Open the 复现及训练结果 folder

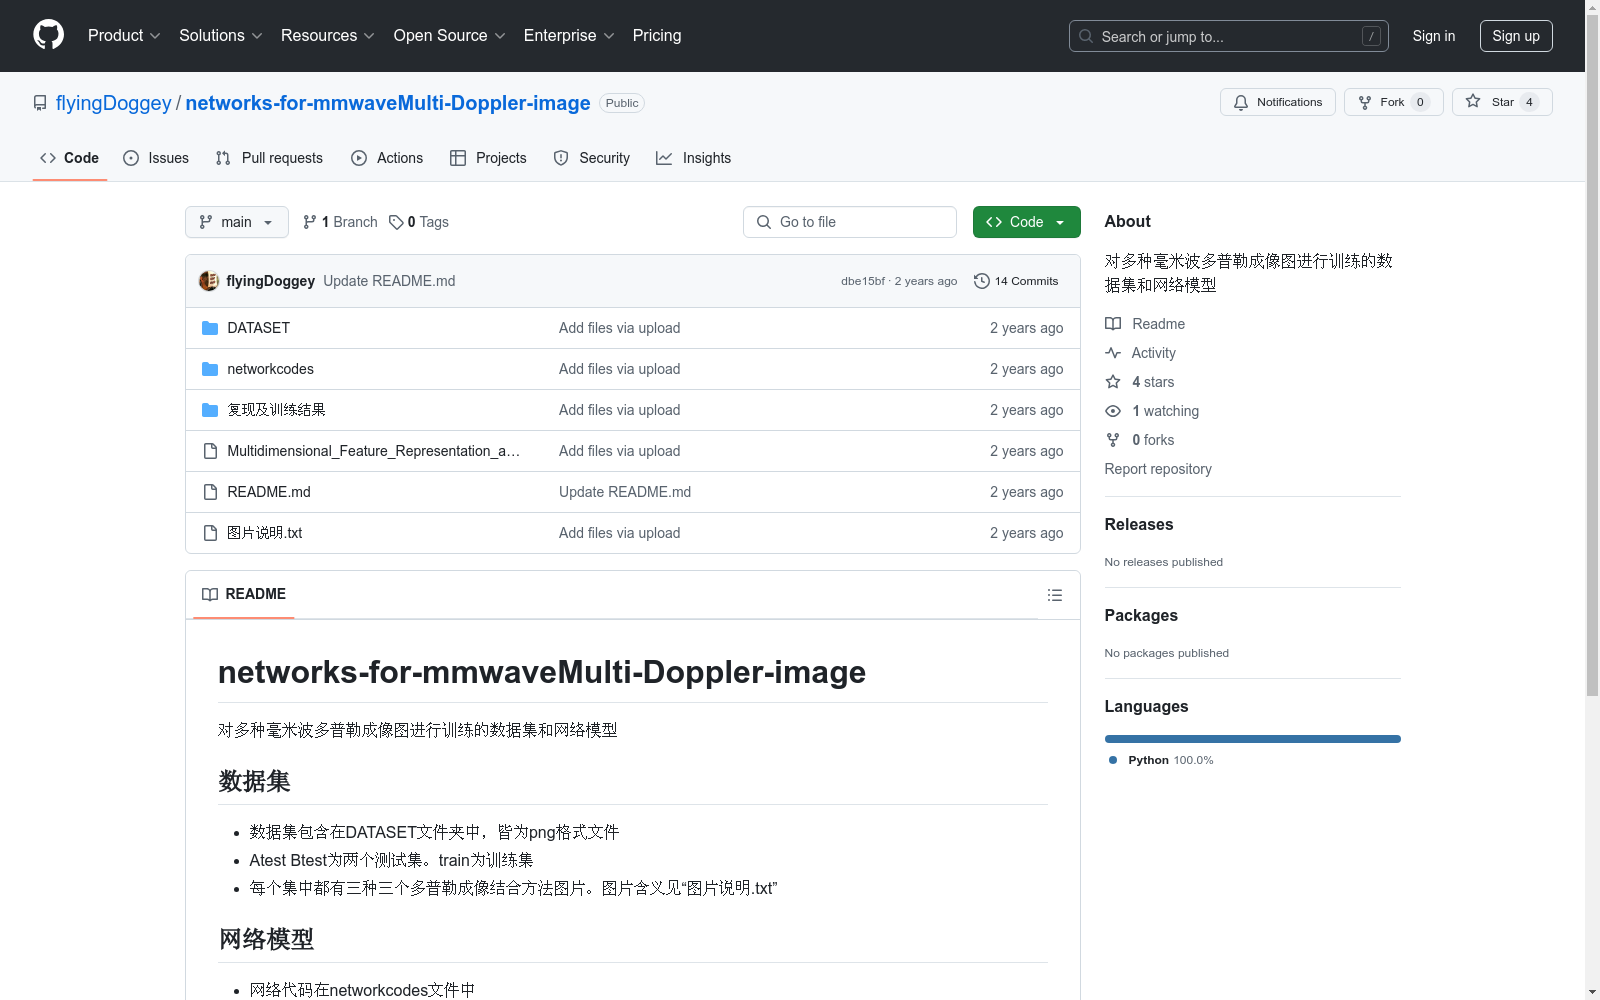pos(276,410)
